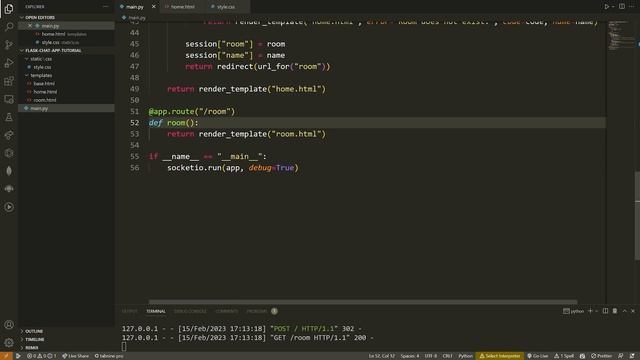640x360 pixels.
Task: Maximize the panel size chevron
Action: [x=624, y=311]
